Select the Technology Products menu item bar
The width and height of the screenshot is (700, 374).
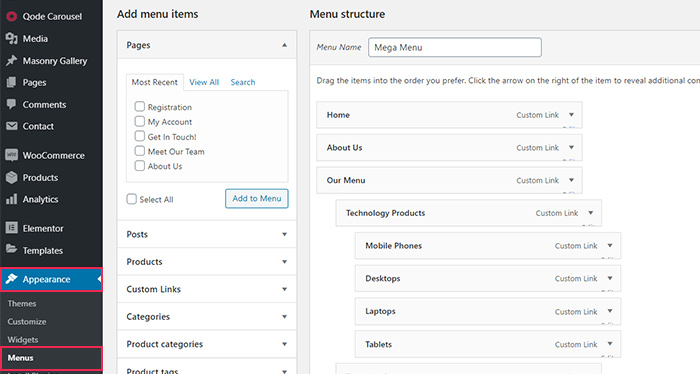pos(468,213)
